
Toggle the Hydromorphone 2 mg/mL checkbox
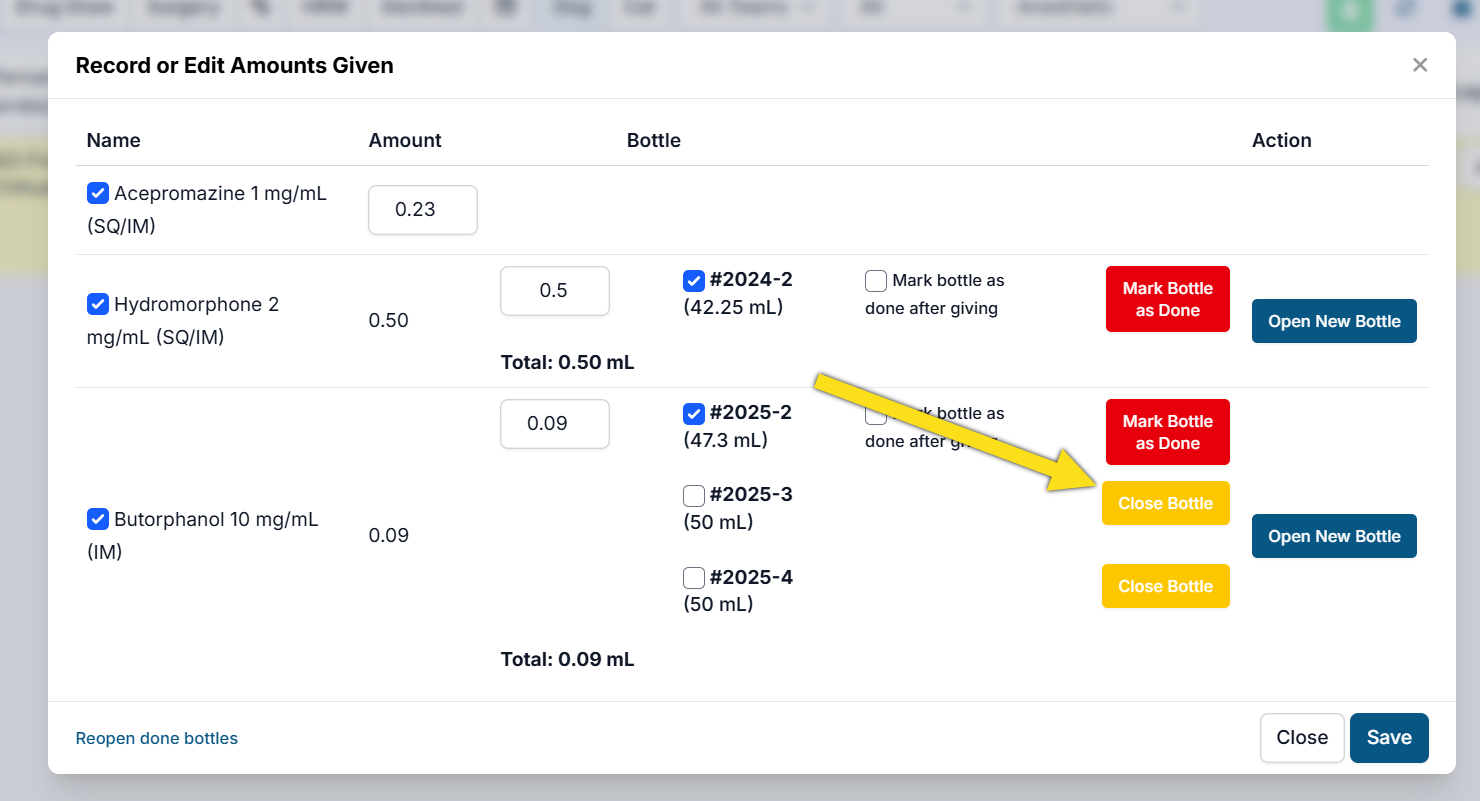pos(98,304)
